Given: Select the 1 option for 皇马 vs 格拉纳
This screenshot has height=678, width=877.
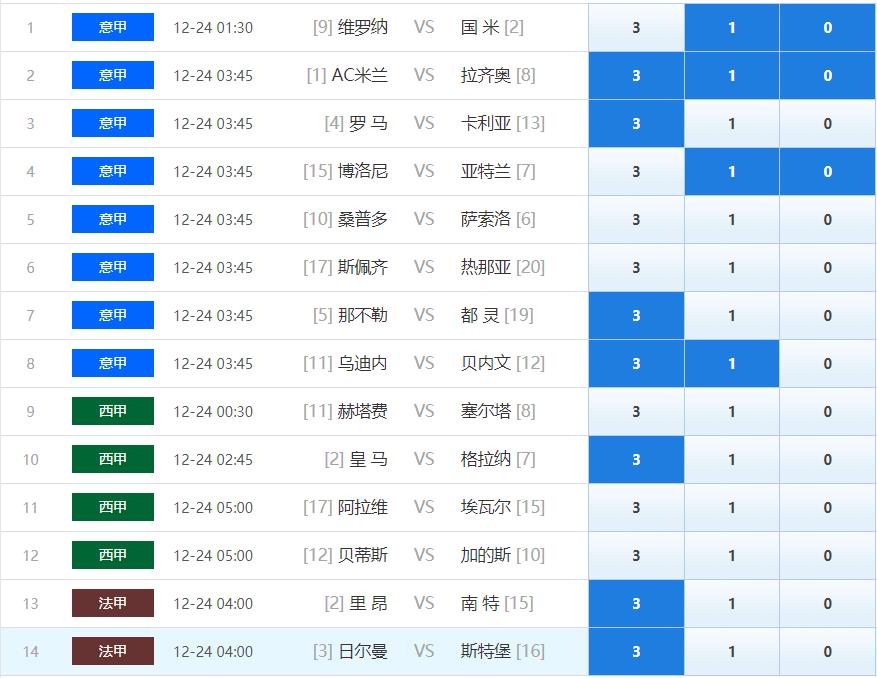Looking at the screenshot, I should (732, 460).
